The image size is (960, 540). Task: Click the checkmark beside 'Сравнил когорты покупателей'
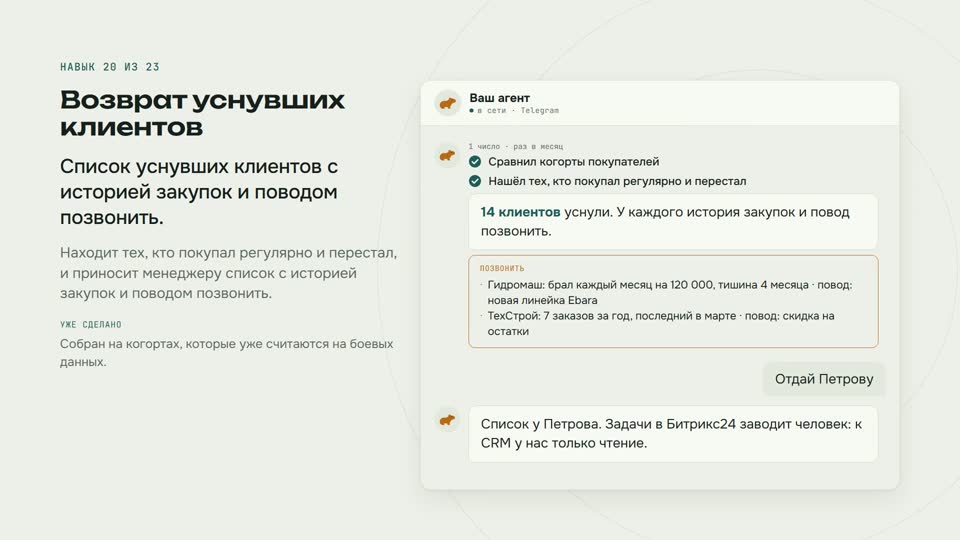[474, 162]
